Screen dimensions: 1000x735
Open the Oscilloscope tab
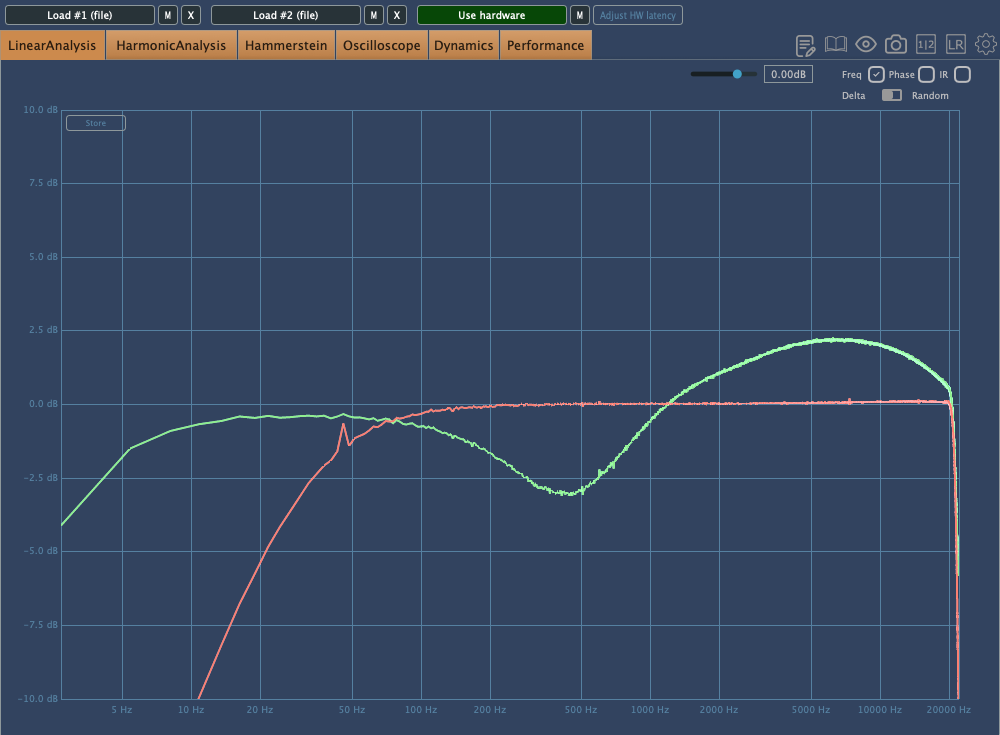[381, 45]
